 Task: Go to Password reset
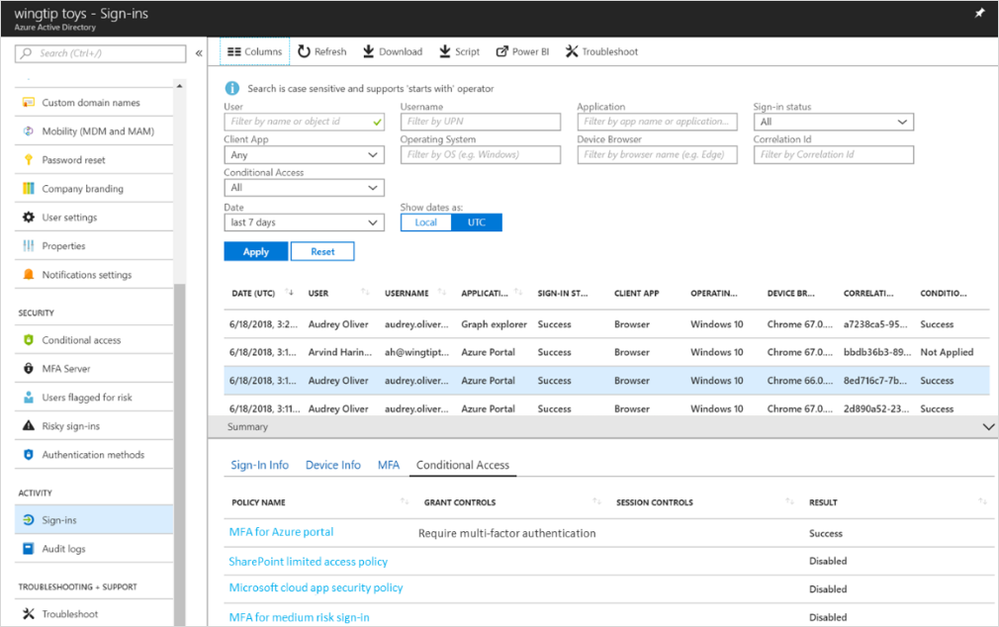pos(94,160)
